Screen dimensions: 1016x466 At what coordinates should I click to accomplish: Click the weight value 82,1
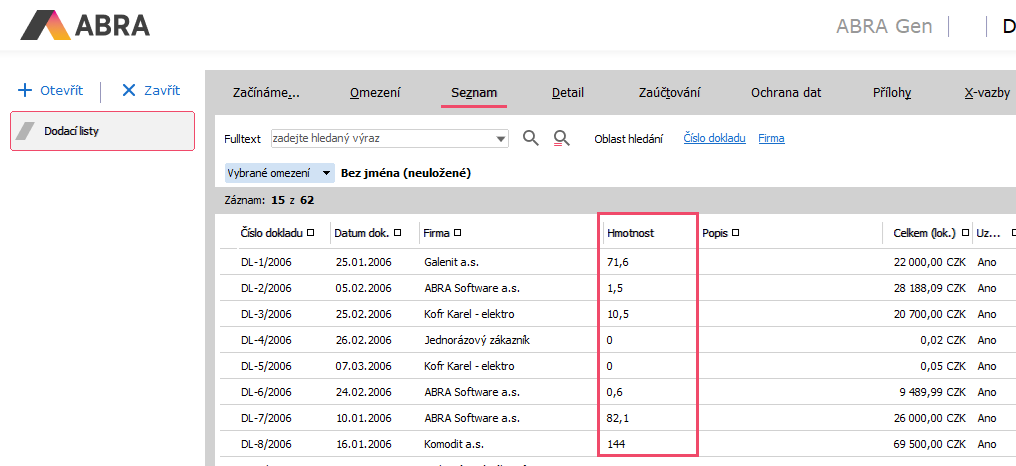pyautogui.click(x=618, y=418)
